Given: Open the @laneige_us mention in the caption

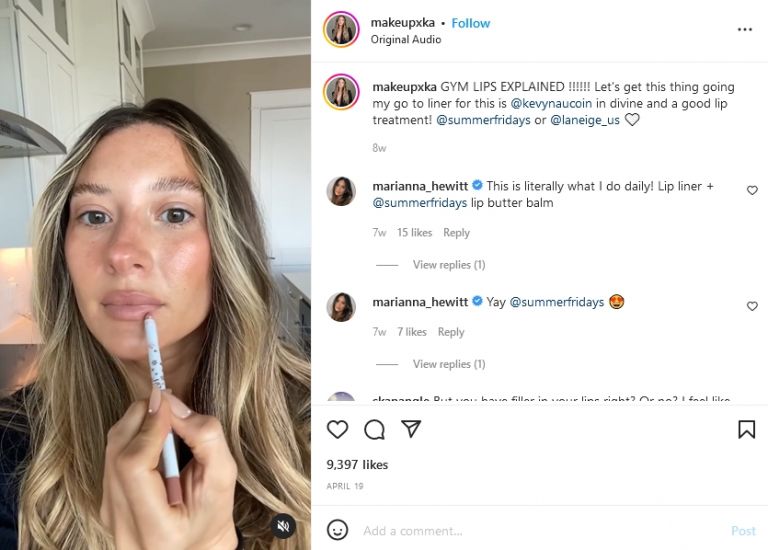Looking at the screenshot, I should click(x=585, y=120).
